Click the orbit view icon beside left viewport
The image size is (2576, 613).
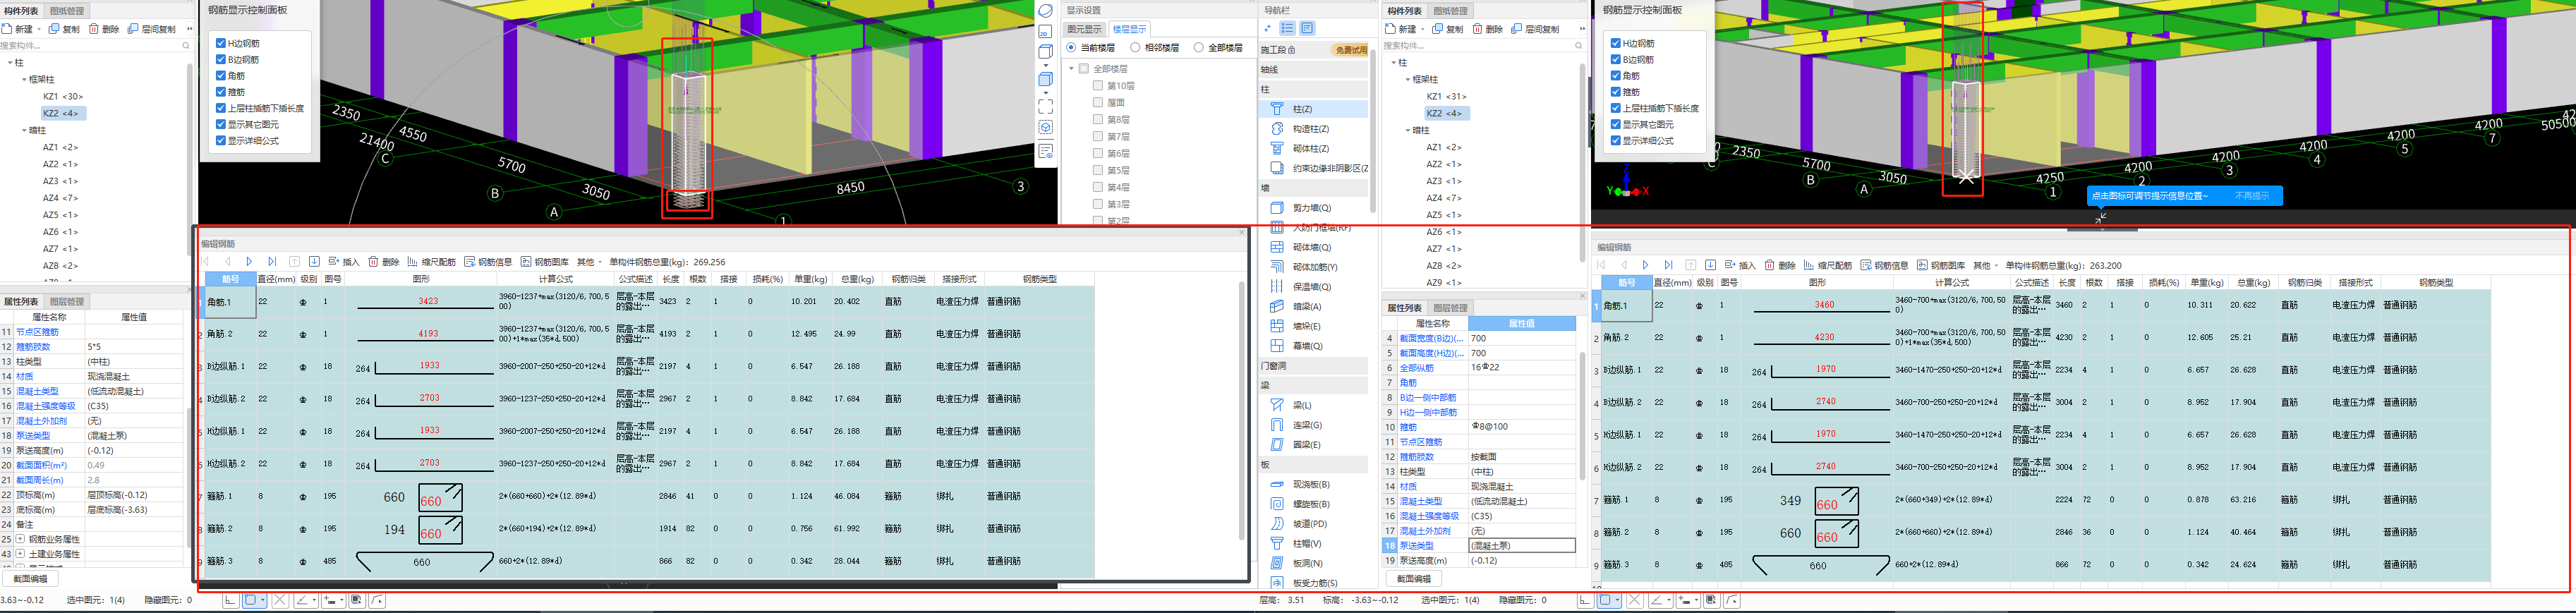tap(1045, 11)
